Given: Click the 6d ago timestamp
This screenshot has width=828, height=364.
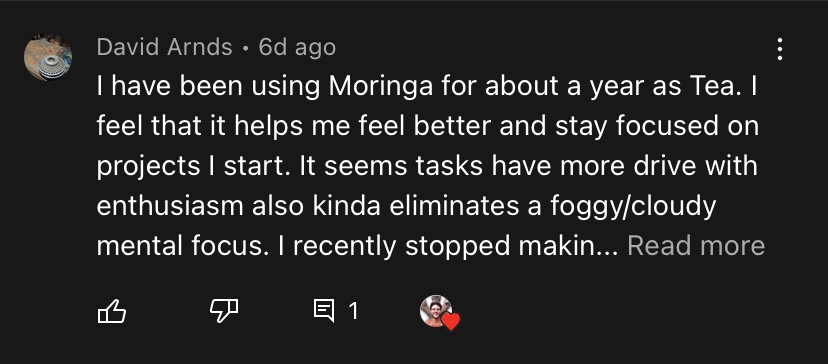Looking at the screenshot, I should coord(297,48).
